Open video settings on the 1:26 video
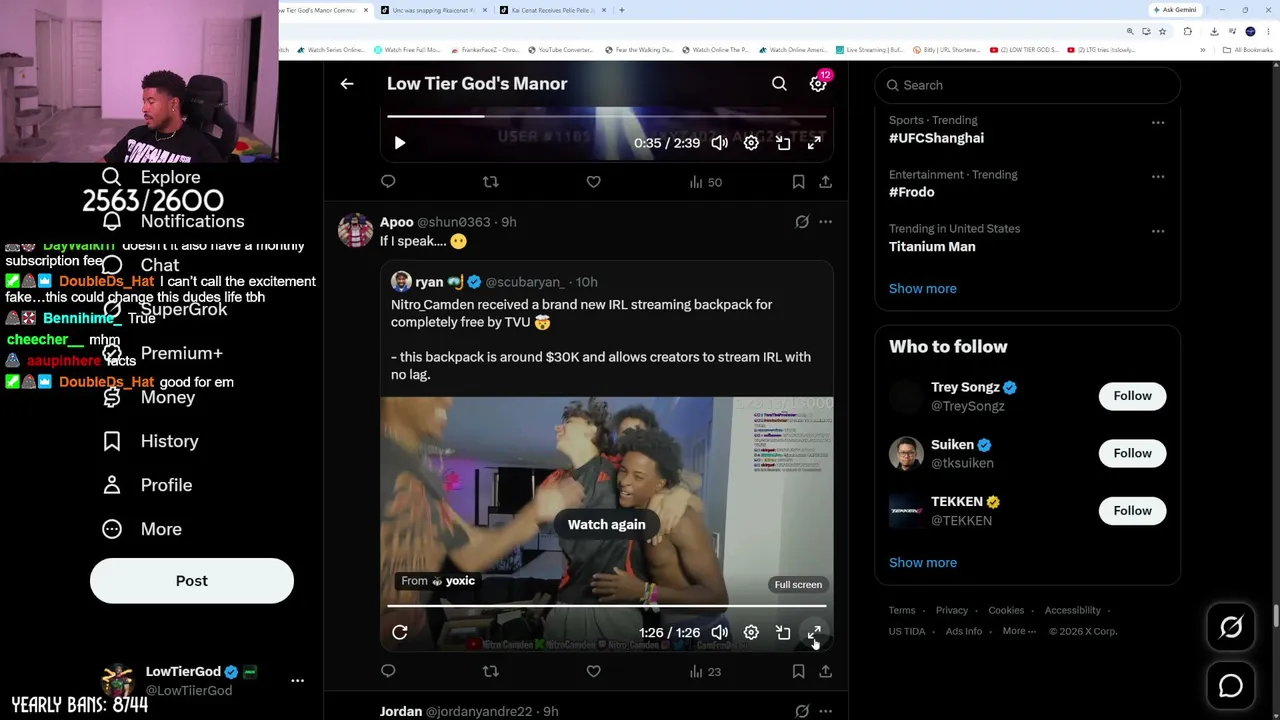This screenshot has height=720, width=1280. pyautogui.click(x=751, y=632)
